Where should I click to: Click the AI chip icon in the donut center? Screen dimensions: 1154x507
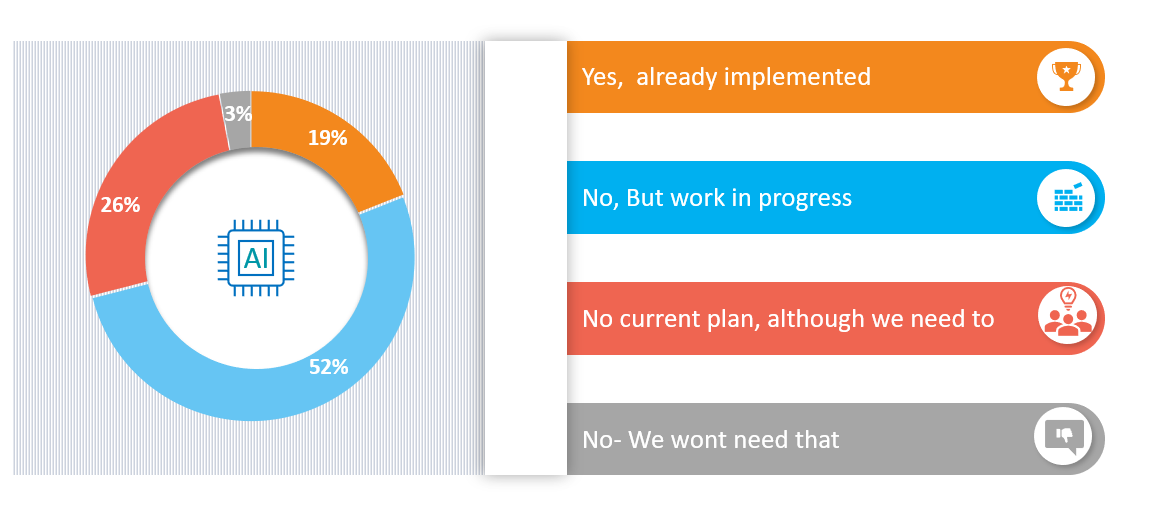(256, 258)
